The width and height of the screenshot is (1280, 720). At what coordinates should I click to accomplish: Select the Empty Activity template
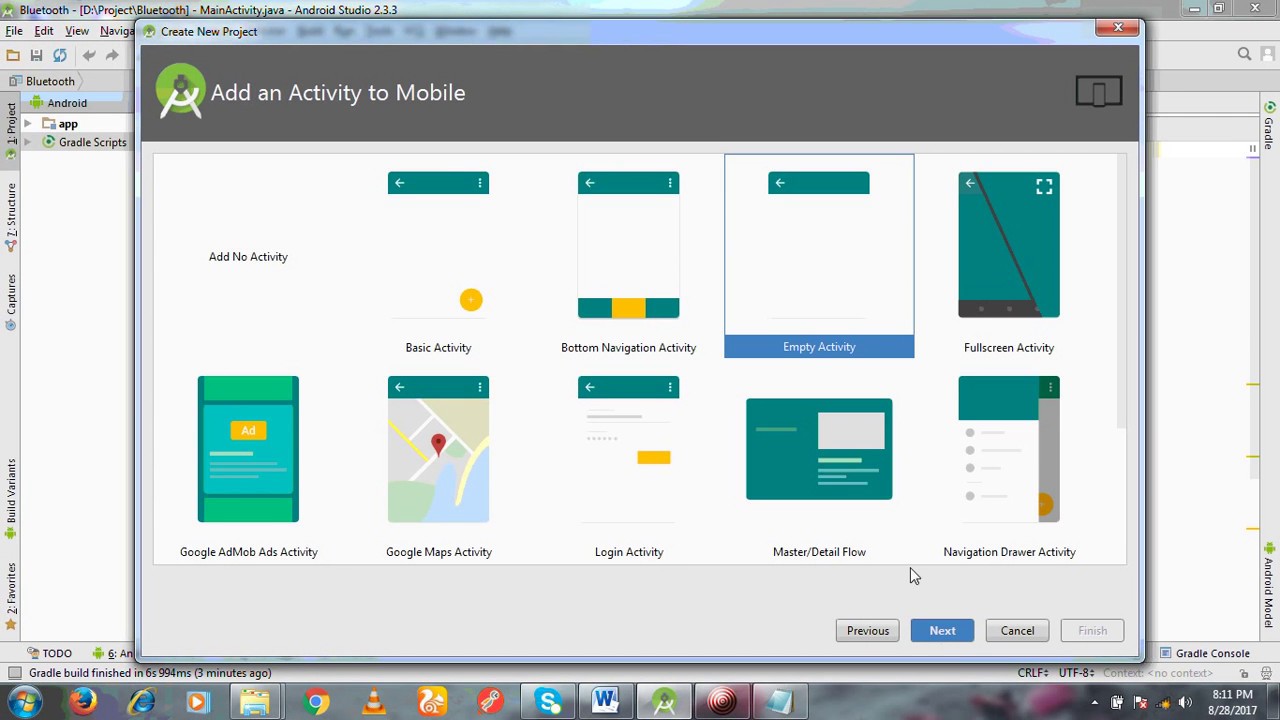coord(819,256)
